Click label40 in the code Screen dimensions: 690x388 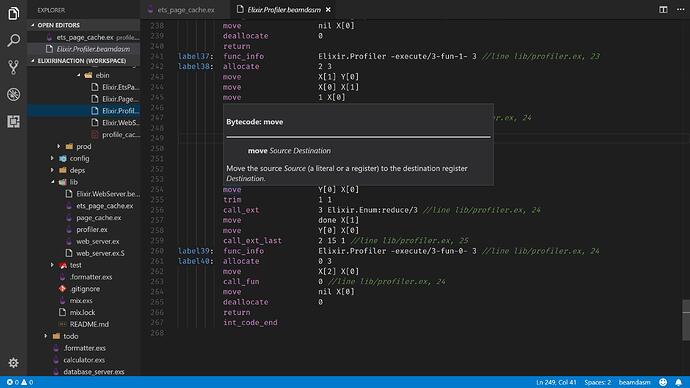(x=195, y=261)
